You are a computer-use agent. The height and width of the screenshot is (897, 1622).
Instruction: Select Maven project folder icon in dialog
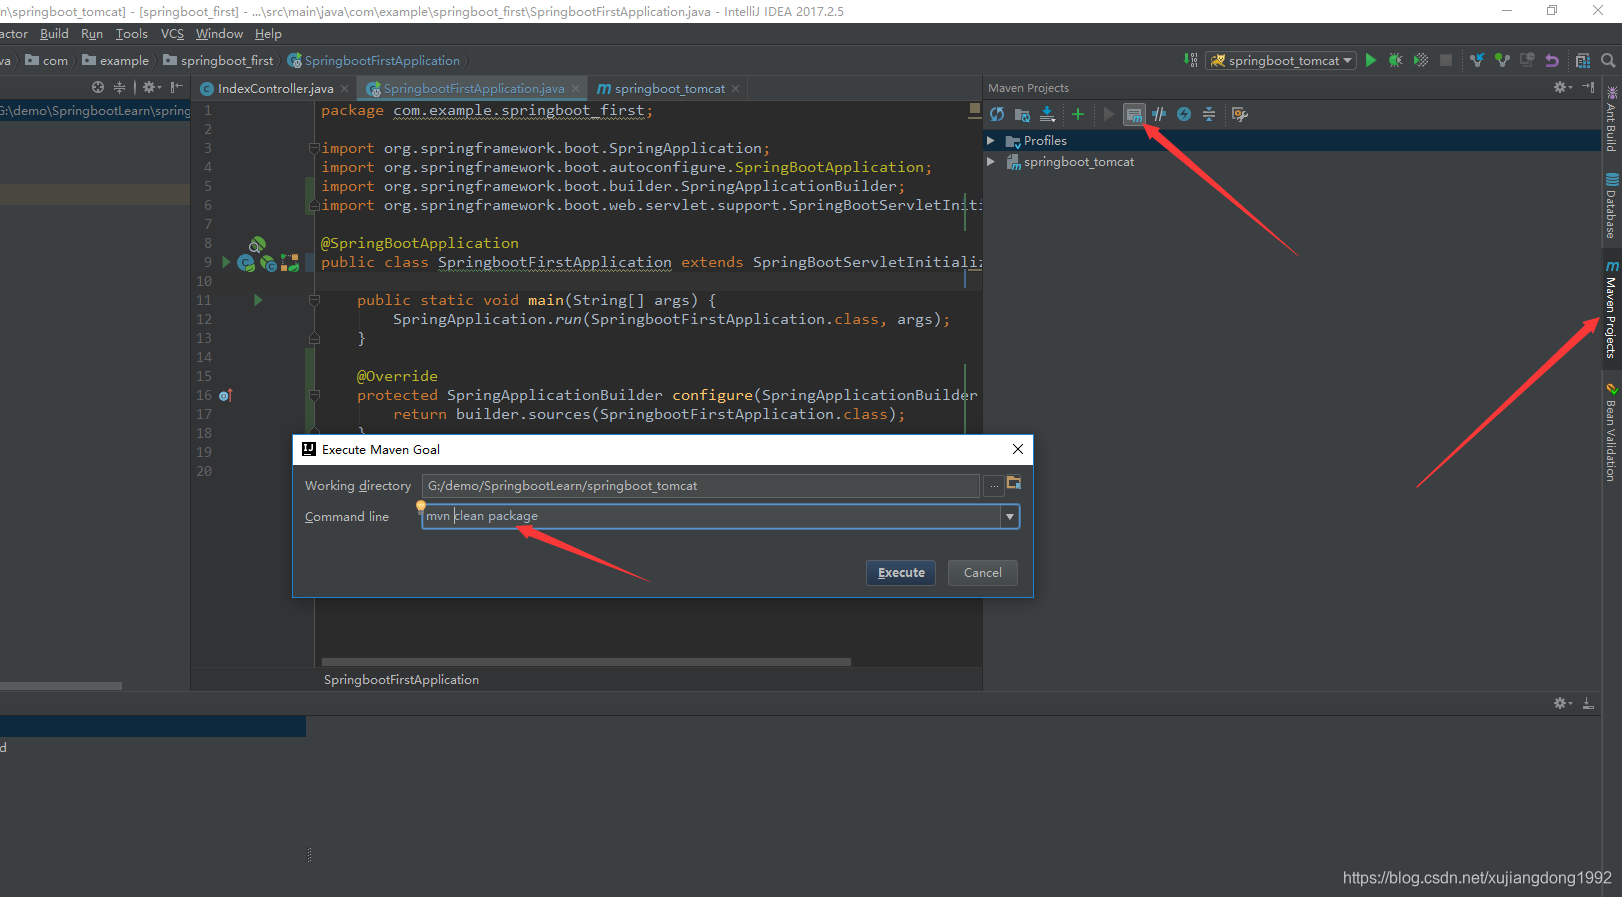tap(1014, 483)
